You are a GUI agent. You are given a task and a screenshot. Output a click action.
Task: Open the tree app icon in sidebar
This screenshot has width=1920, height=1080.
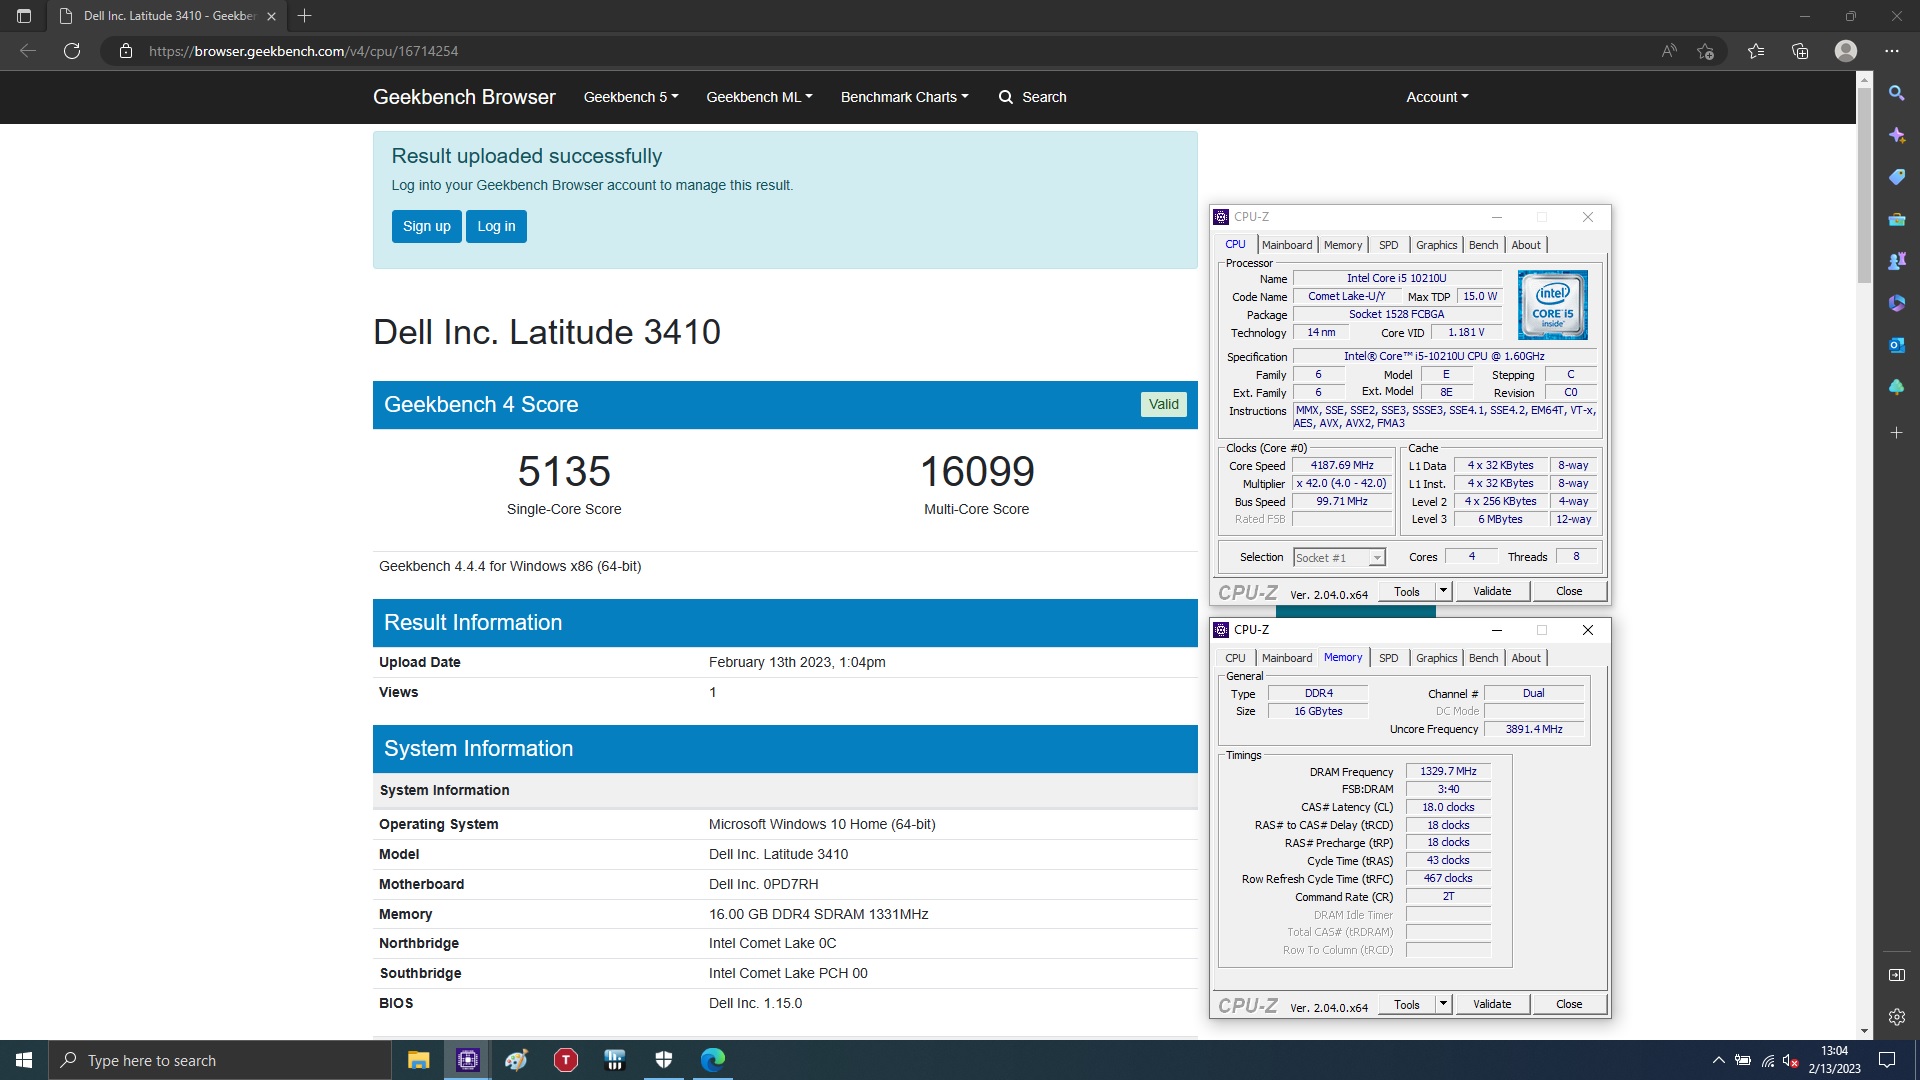tap(1896, 387)
